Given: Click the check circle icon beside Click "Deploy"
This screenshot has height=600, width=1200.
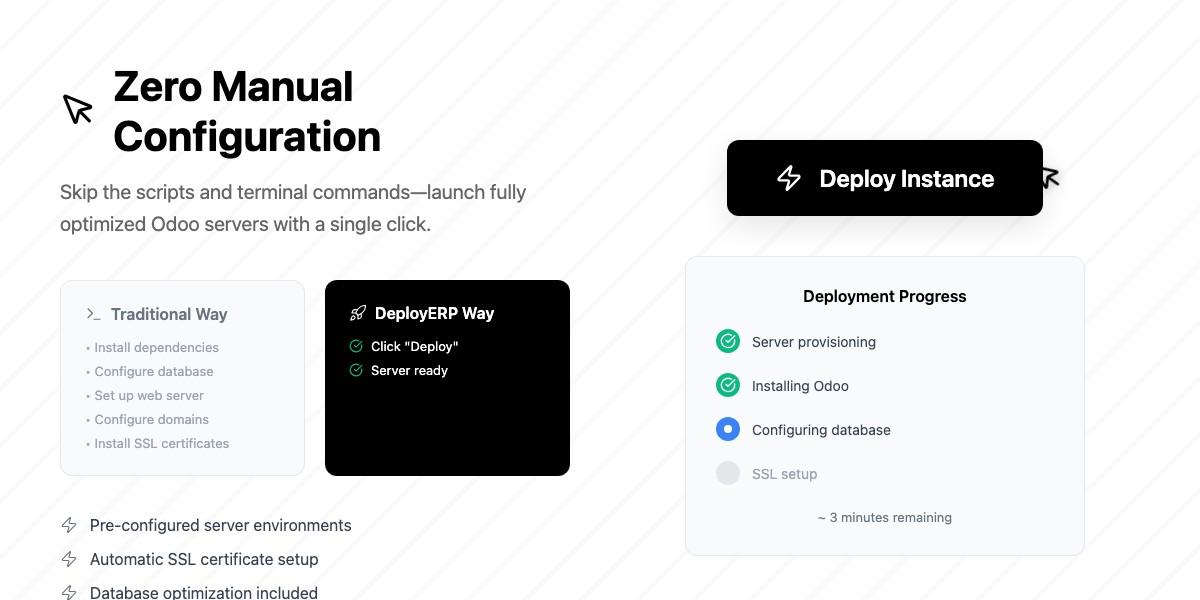Looking at the screenshot, I should (x=356, y=346).
